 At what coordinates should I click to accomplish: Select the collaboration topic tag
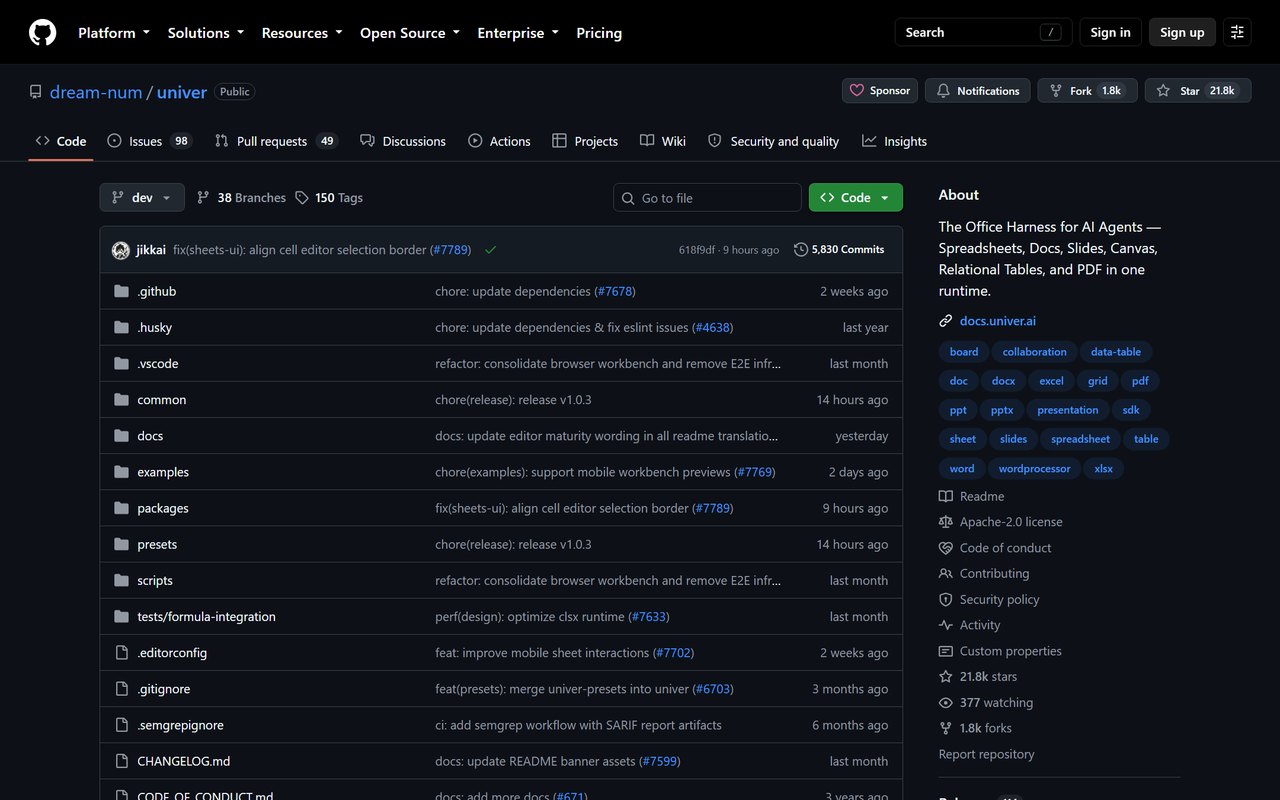point(1035,352)
